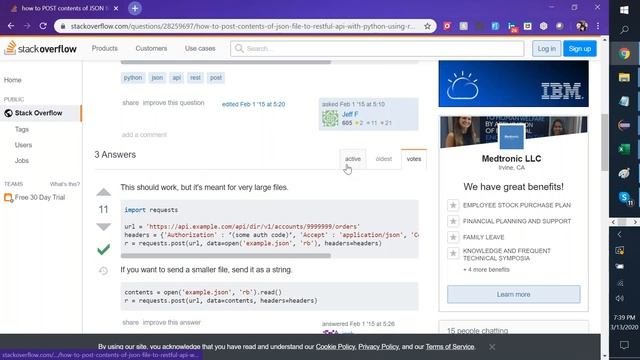Open the notifications action center
Image resolution: width=640 pixels, height=360 pixels.
click(624, 345)
